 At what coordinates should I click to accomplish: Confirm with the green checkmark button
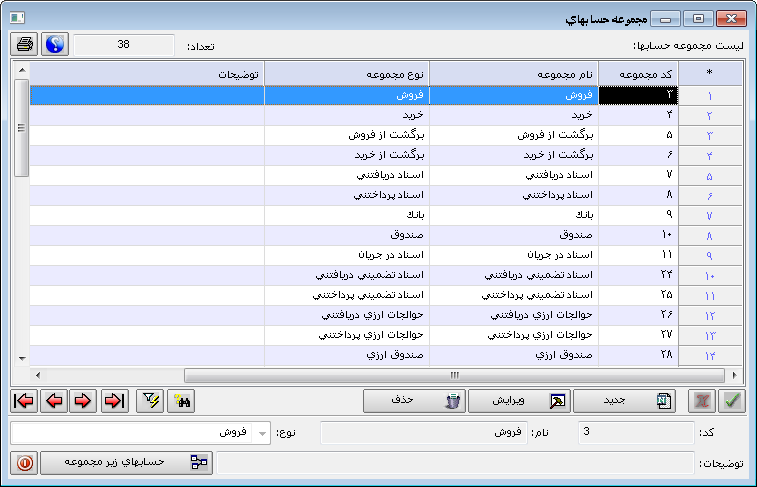tap(732, 401)
